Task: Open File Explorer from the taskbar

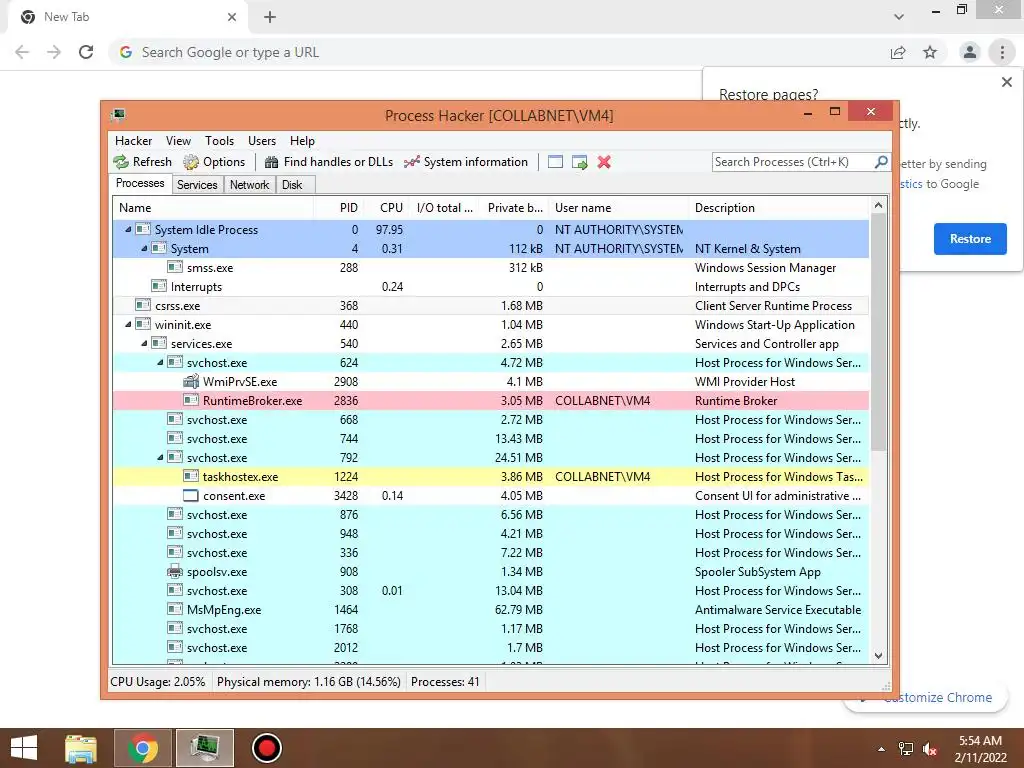Action: click(81, 748)
